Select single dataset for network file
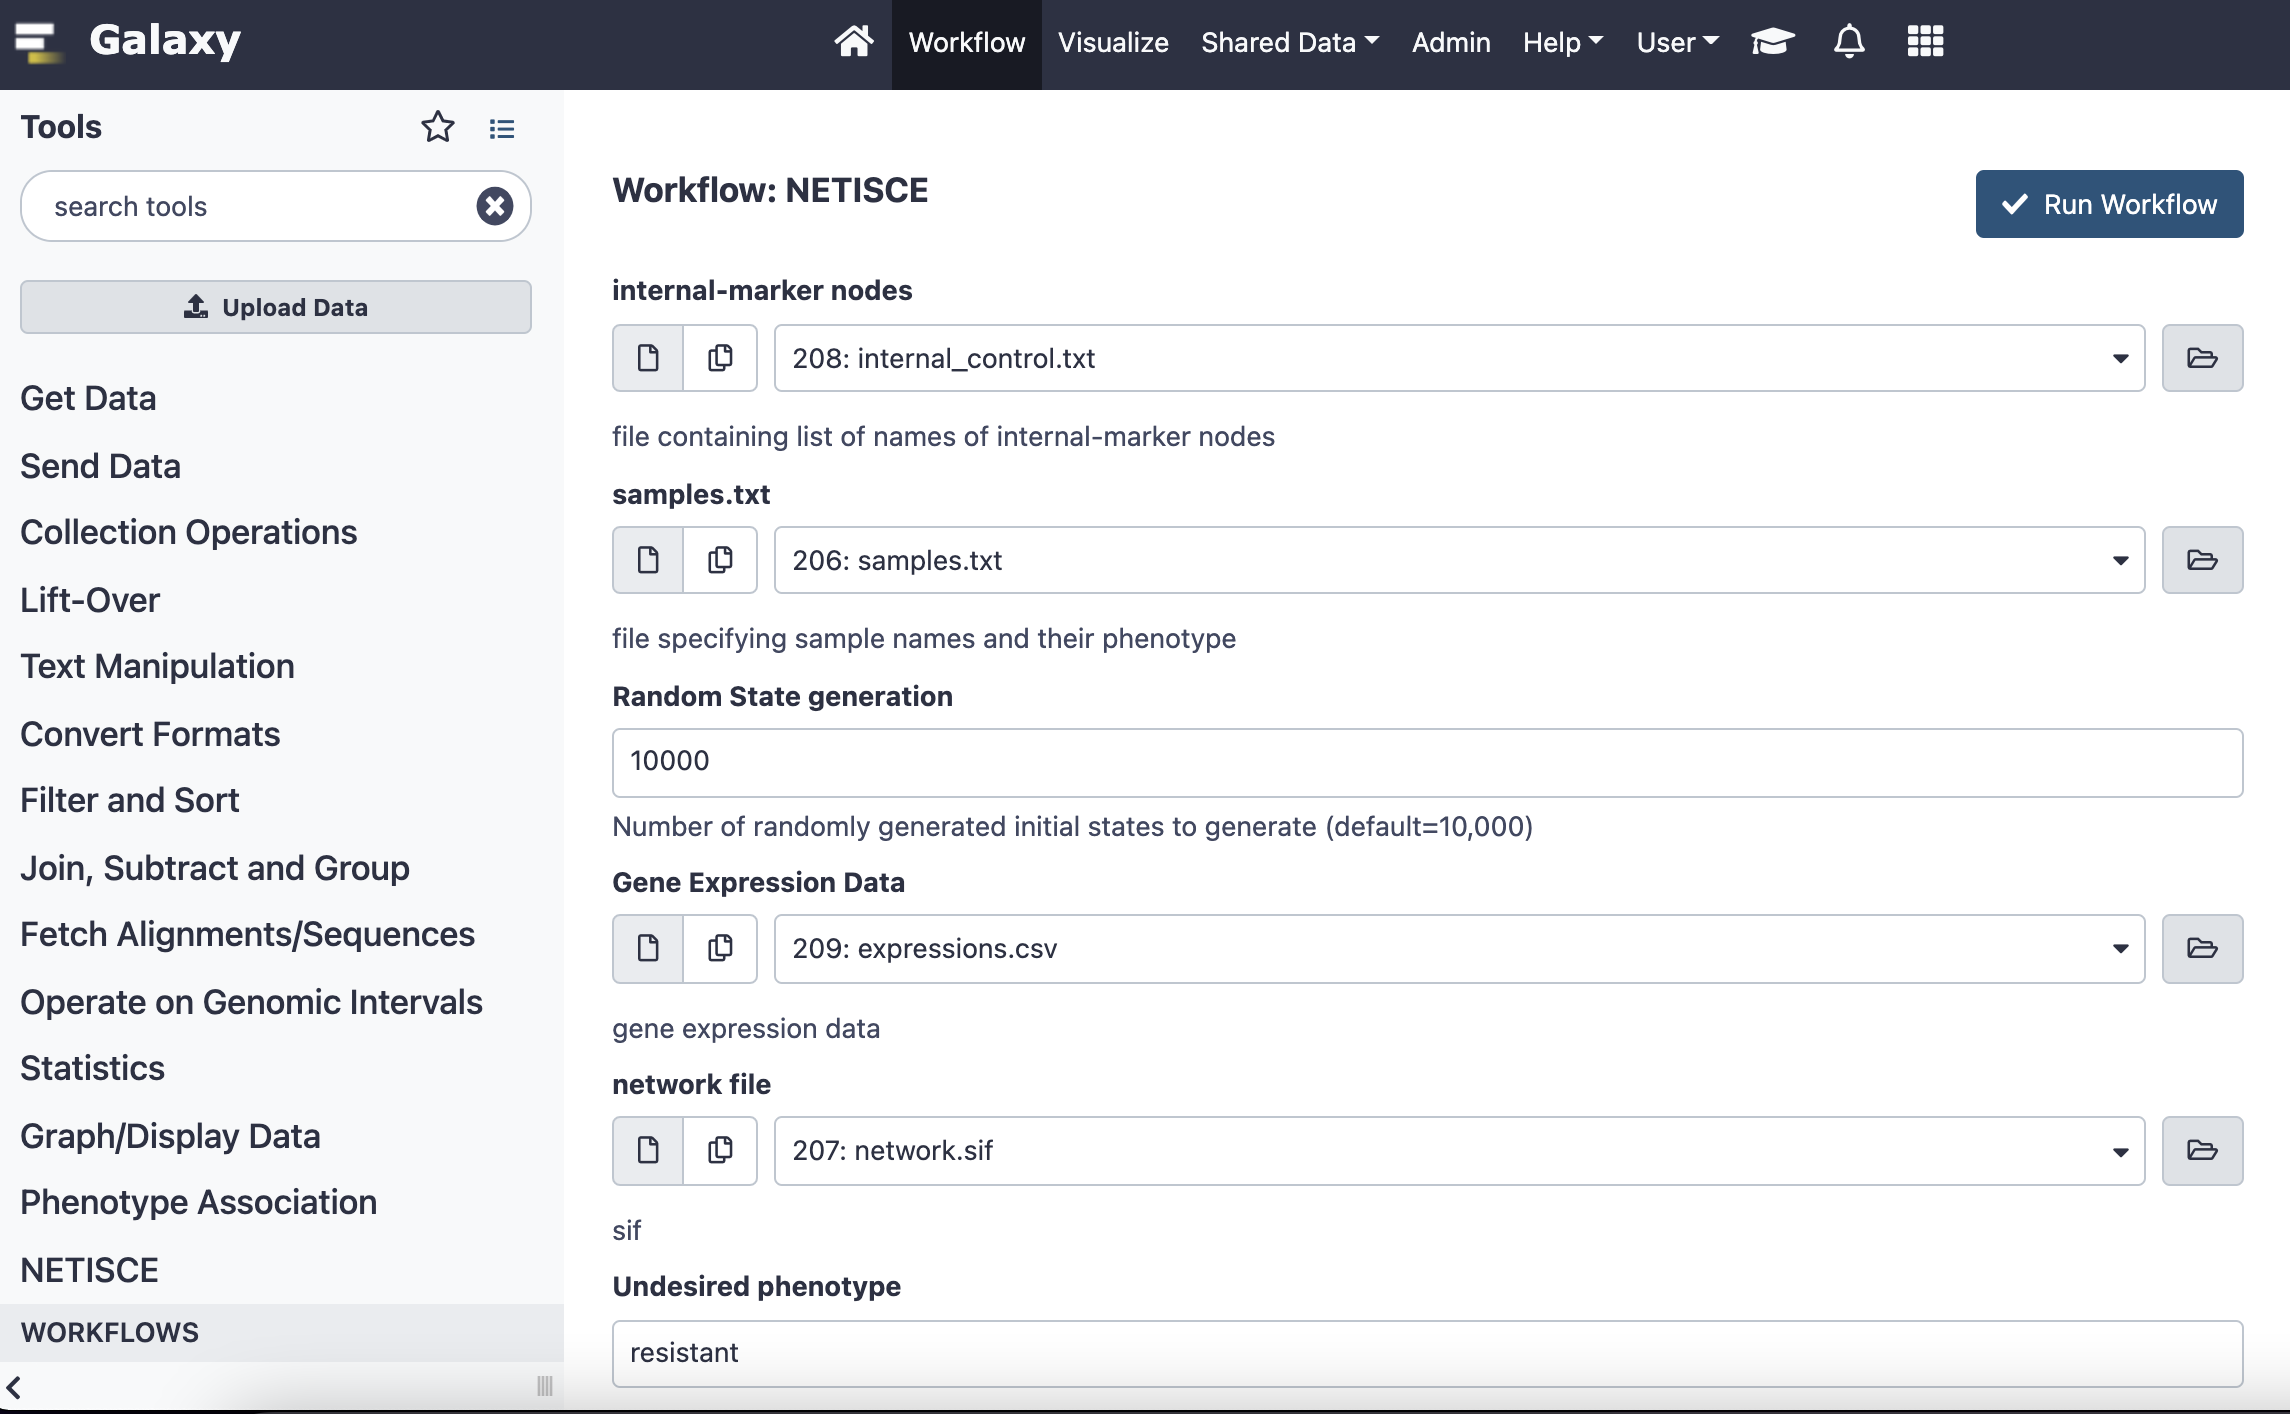 click(648, 1150)
